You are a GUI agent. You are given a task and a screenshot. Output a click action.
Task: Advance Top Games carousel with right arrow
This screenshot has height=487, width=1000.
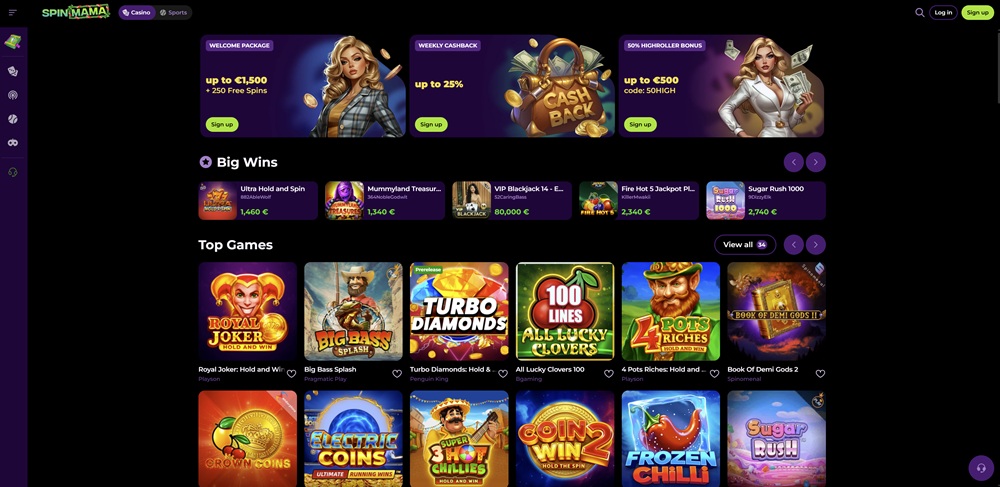816,245
